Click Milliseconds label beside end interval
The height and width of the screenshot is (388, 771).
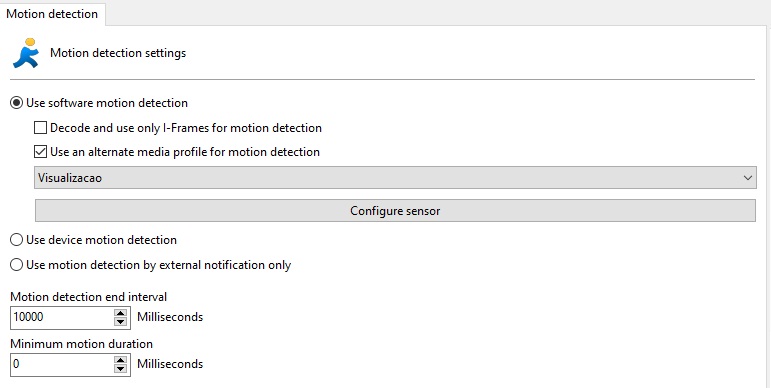click(x=170, y=317)
